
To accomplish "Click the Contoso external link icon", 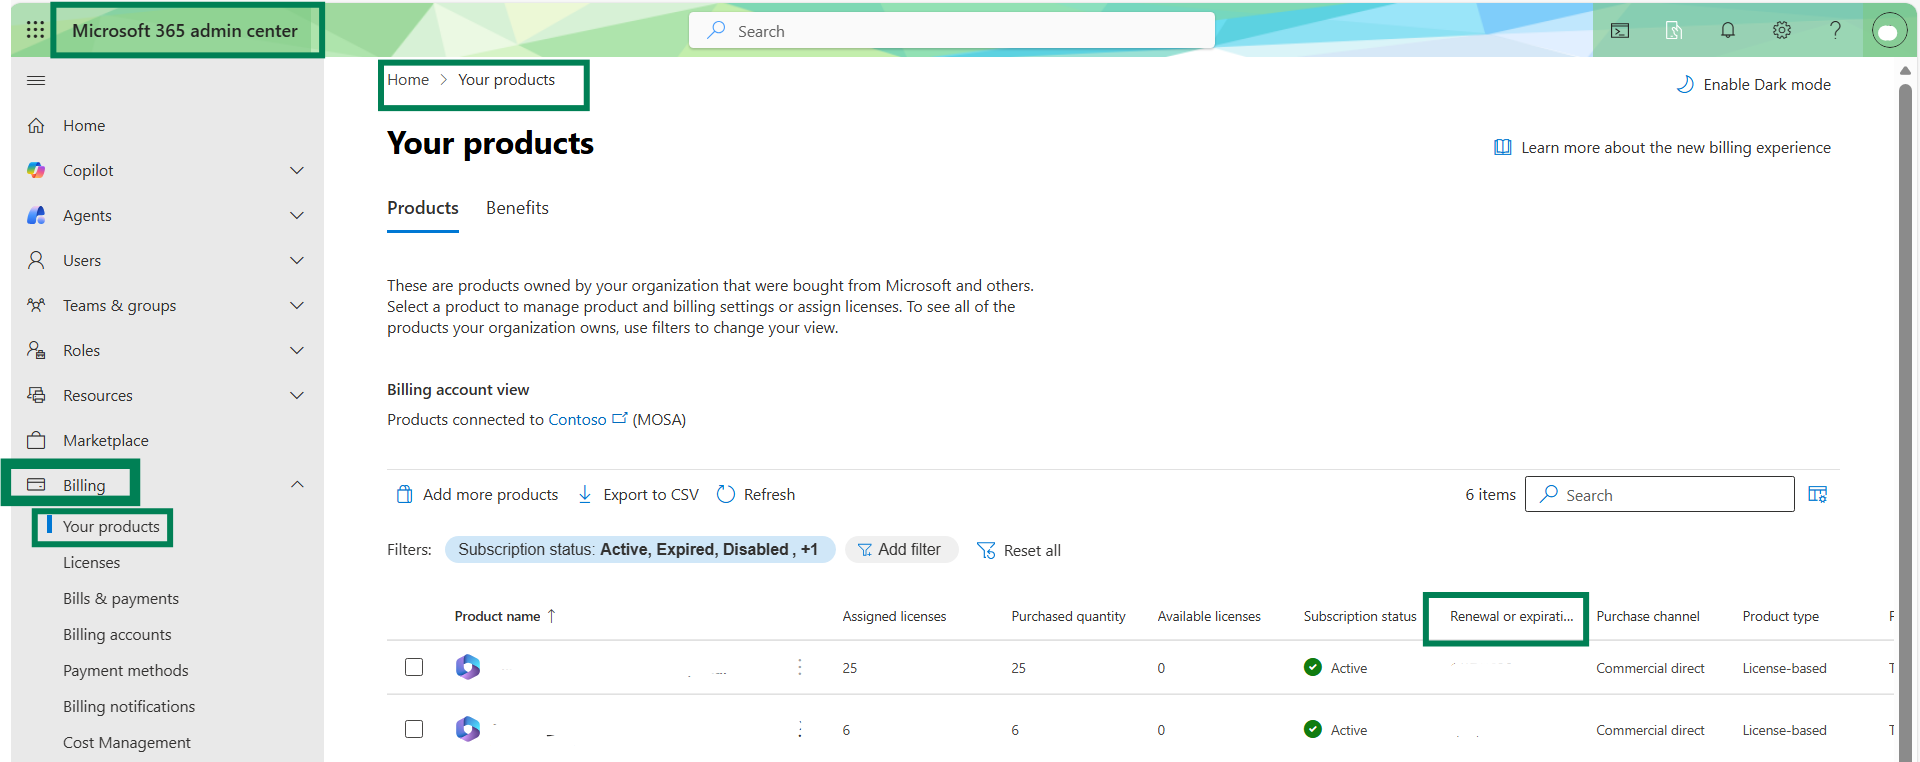I will point(620,418).
